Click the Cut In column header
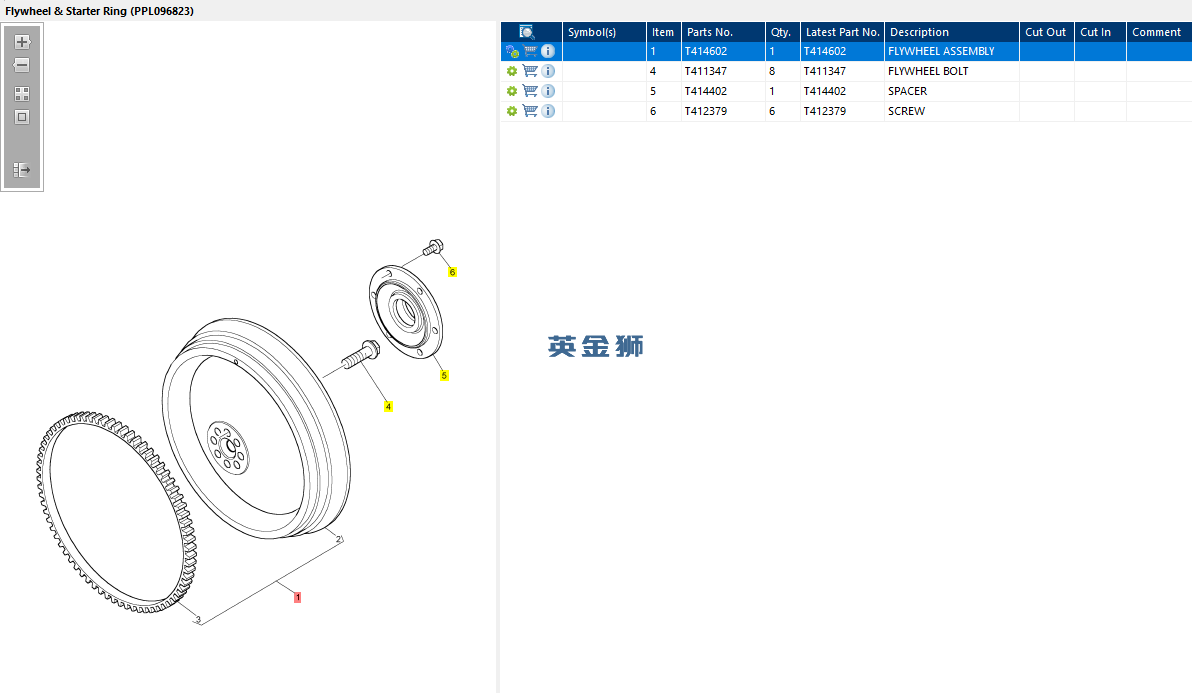Viewport: 1192px width, 693px height. pyautogui.click(x=1100, y=32)
